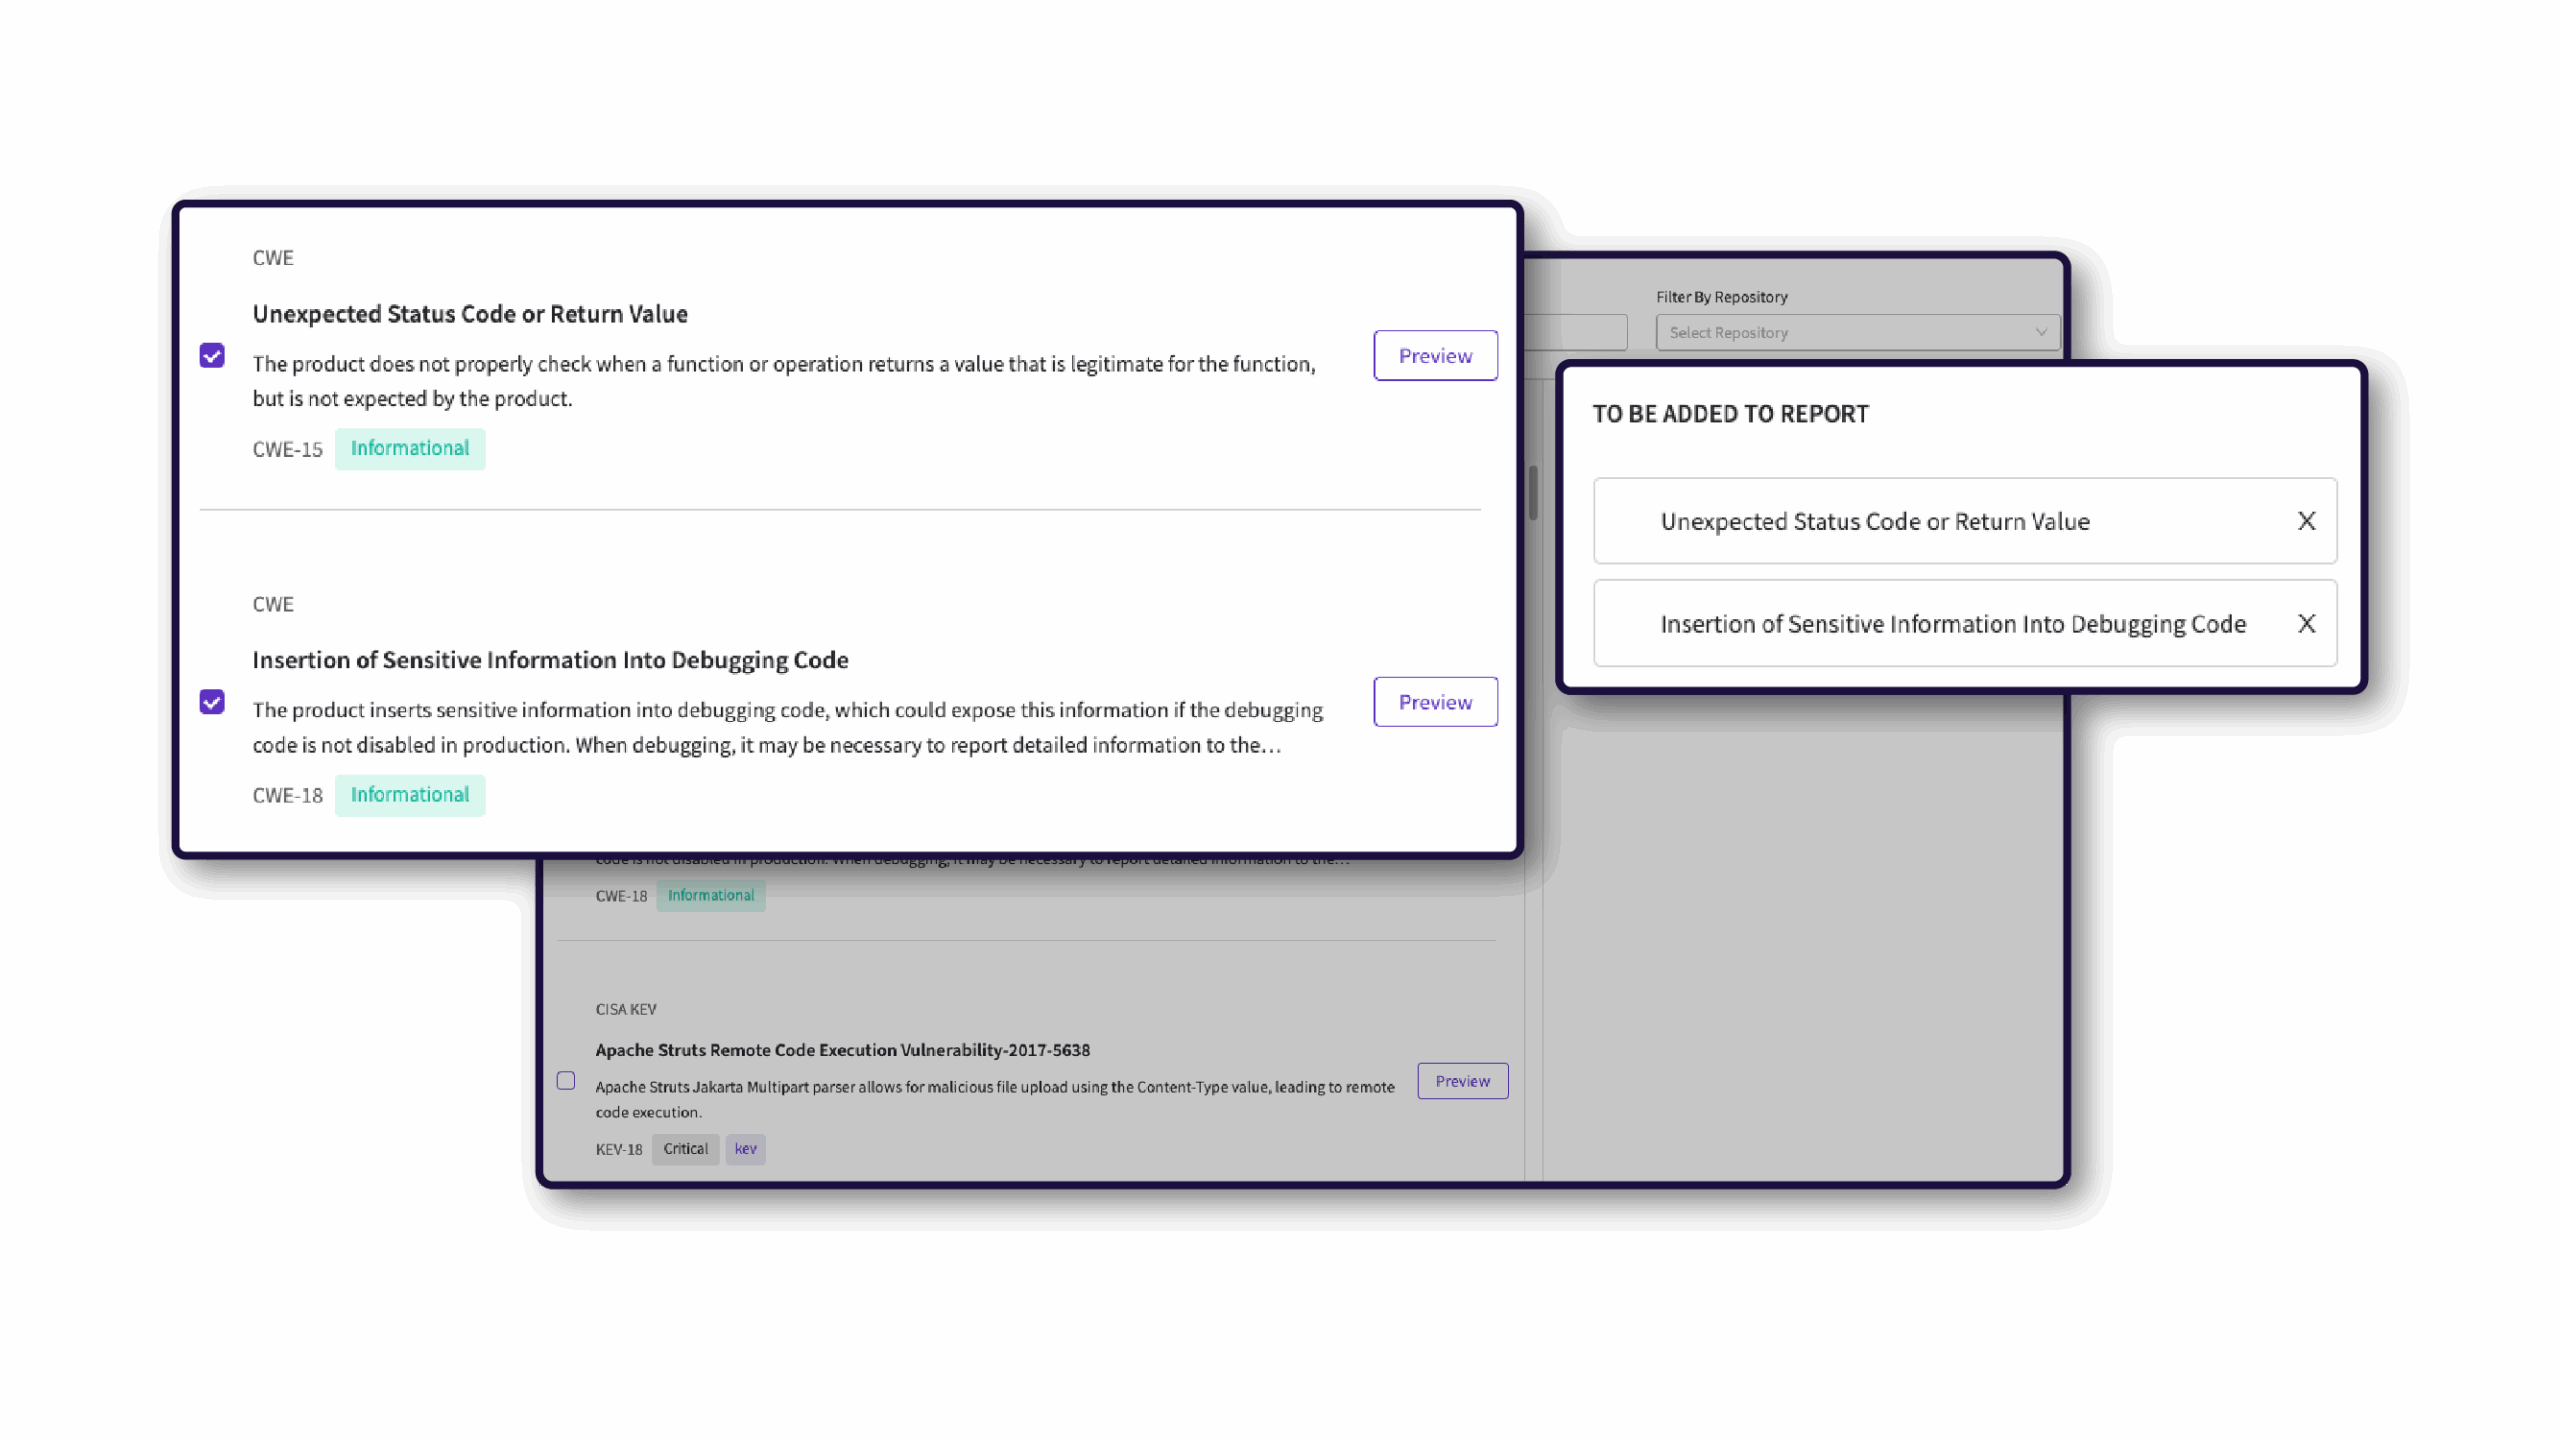Remove Insertion of Sensitive Information from report
The height and width of the screenshot is (1440, 2560).
pos(2306,624)
